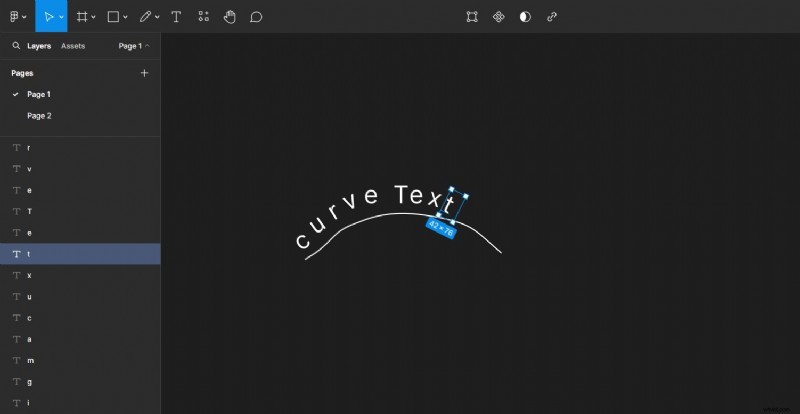Activate the Hand tool
The image size is (800, 414).
click(x=229, y=17)
